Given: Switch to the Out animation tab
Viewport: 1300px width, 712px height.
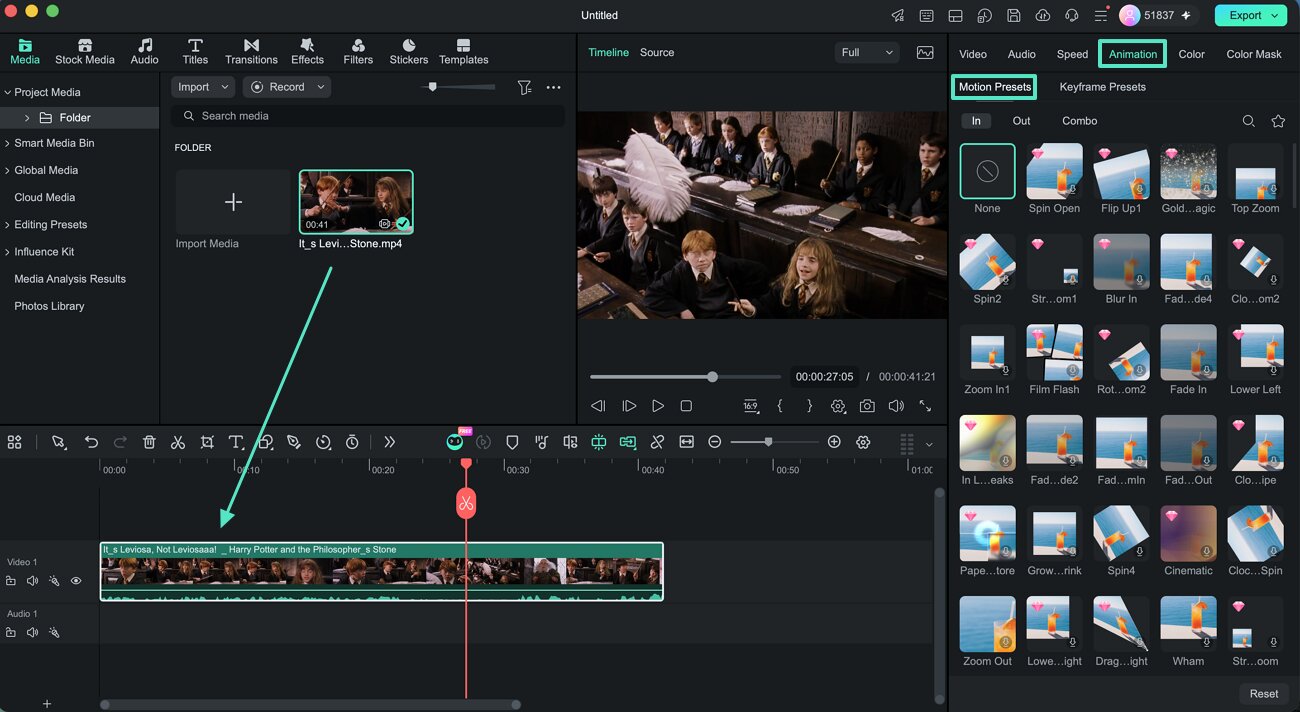Looking at the screenshot, I should pos(1021,121).
